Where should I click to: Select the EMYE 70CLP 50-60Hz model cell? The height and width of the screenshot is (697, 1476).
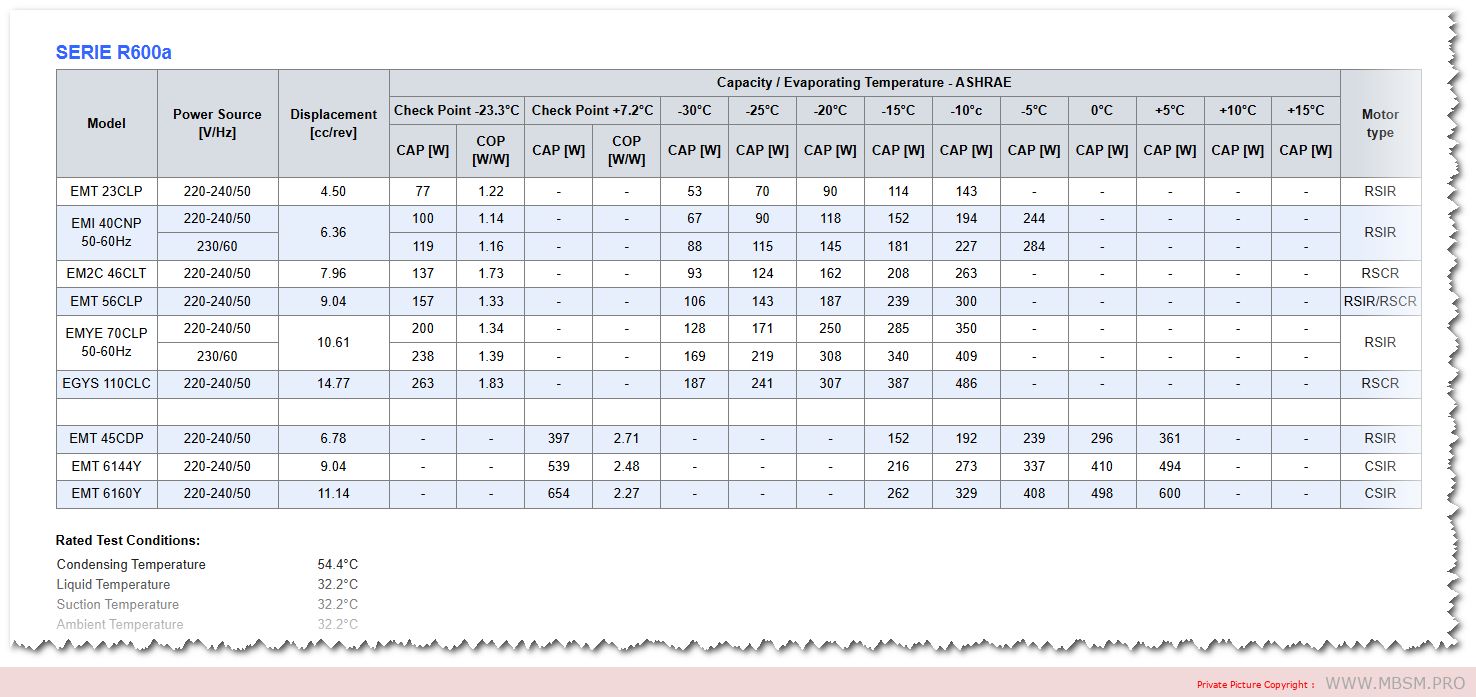click(106, 342)
